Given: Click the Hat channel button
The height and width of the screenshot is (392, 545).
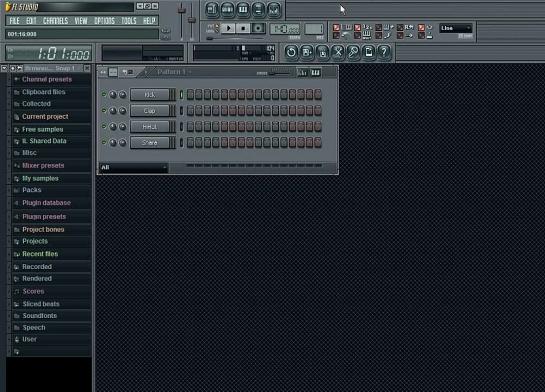Looking at the screenshot, I should point(150,126).
